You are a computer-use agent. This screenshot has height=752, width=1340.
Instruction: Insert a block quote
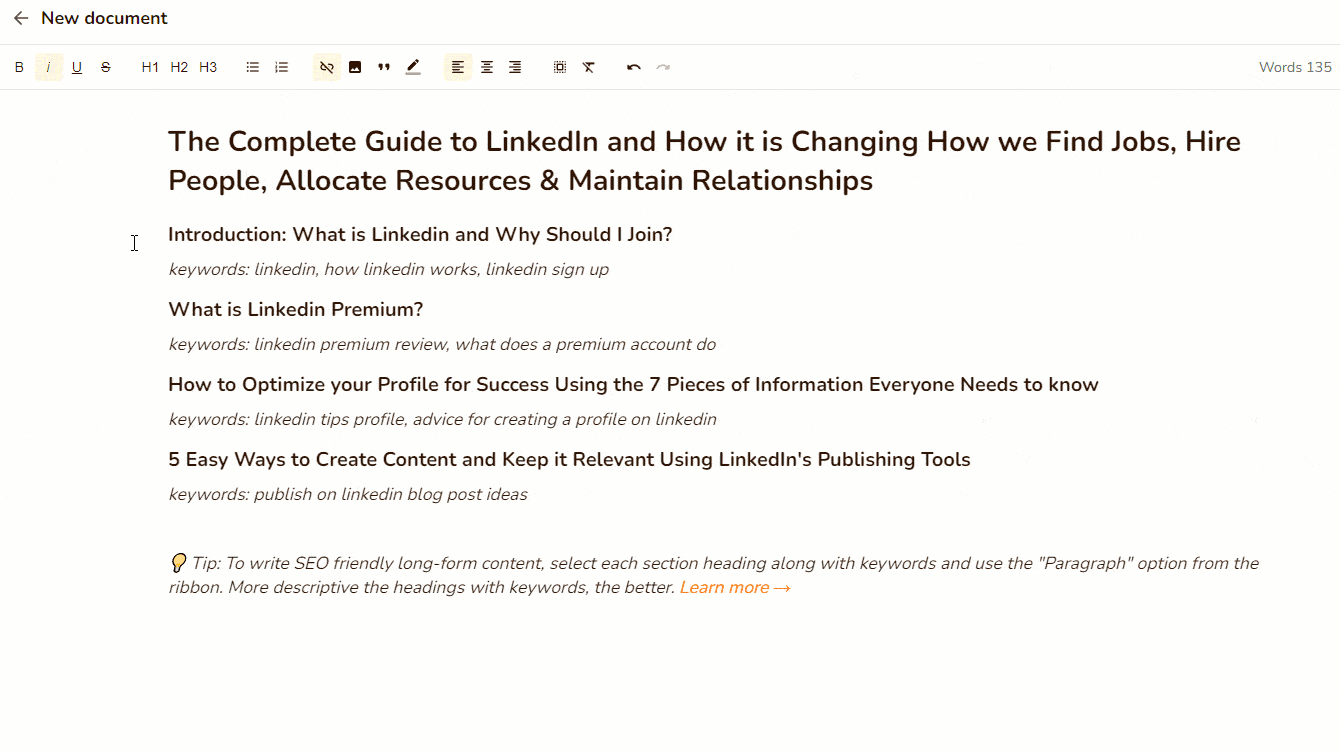coord(384,67)
